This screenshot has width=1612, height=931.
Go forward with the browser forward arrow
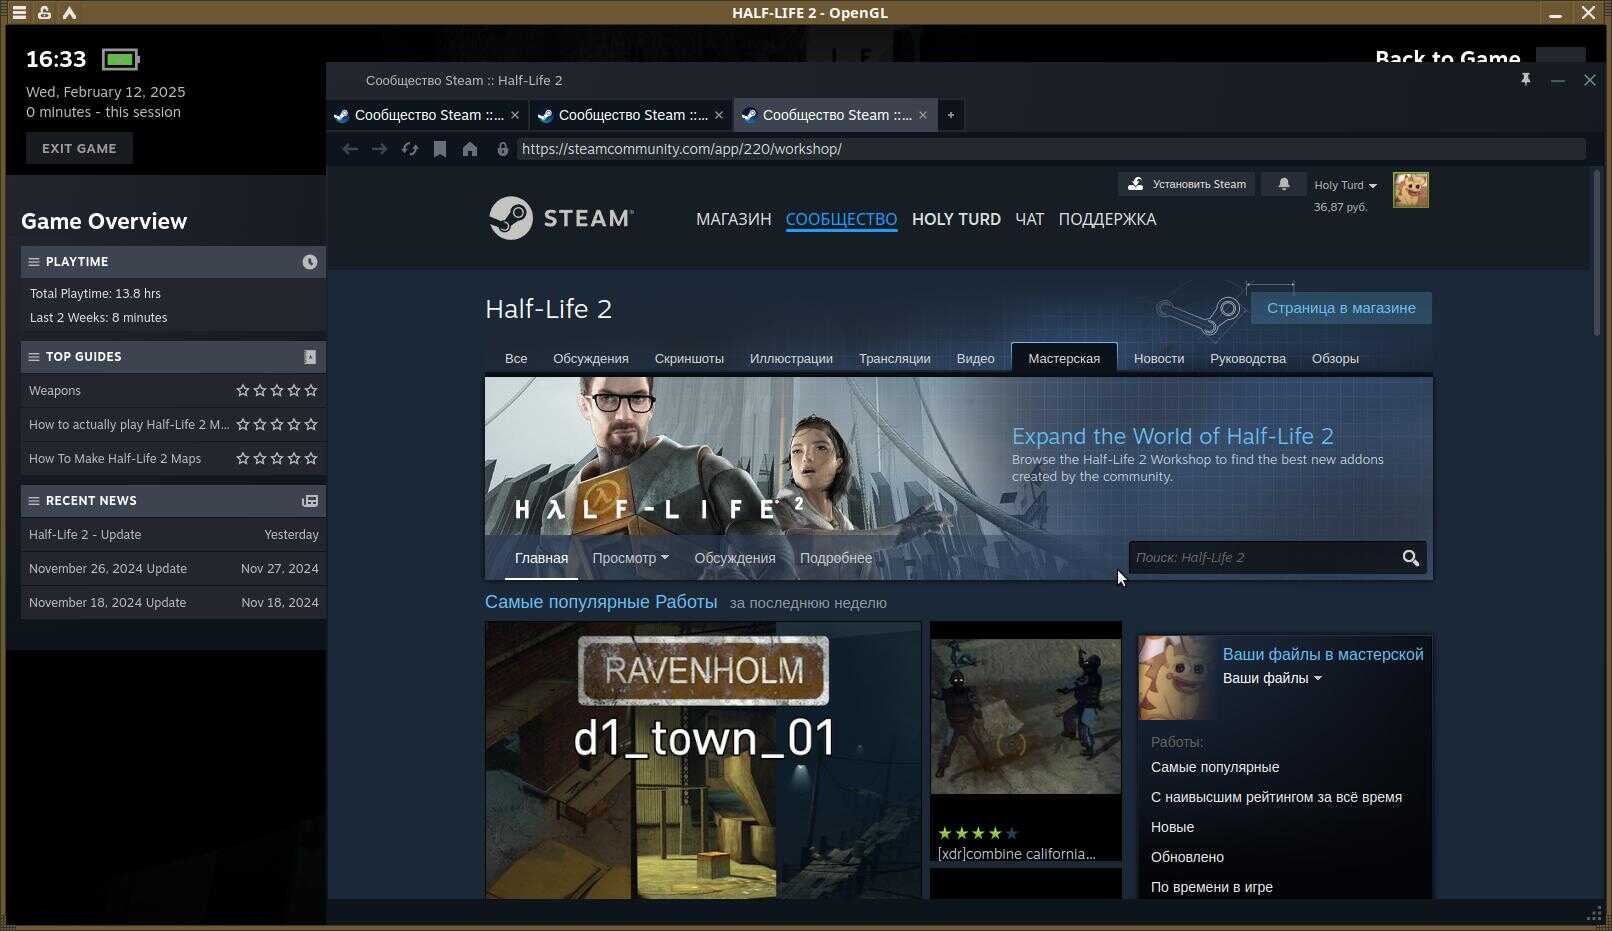pos(379,149)
